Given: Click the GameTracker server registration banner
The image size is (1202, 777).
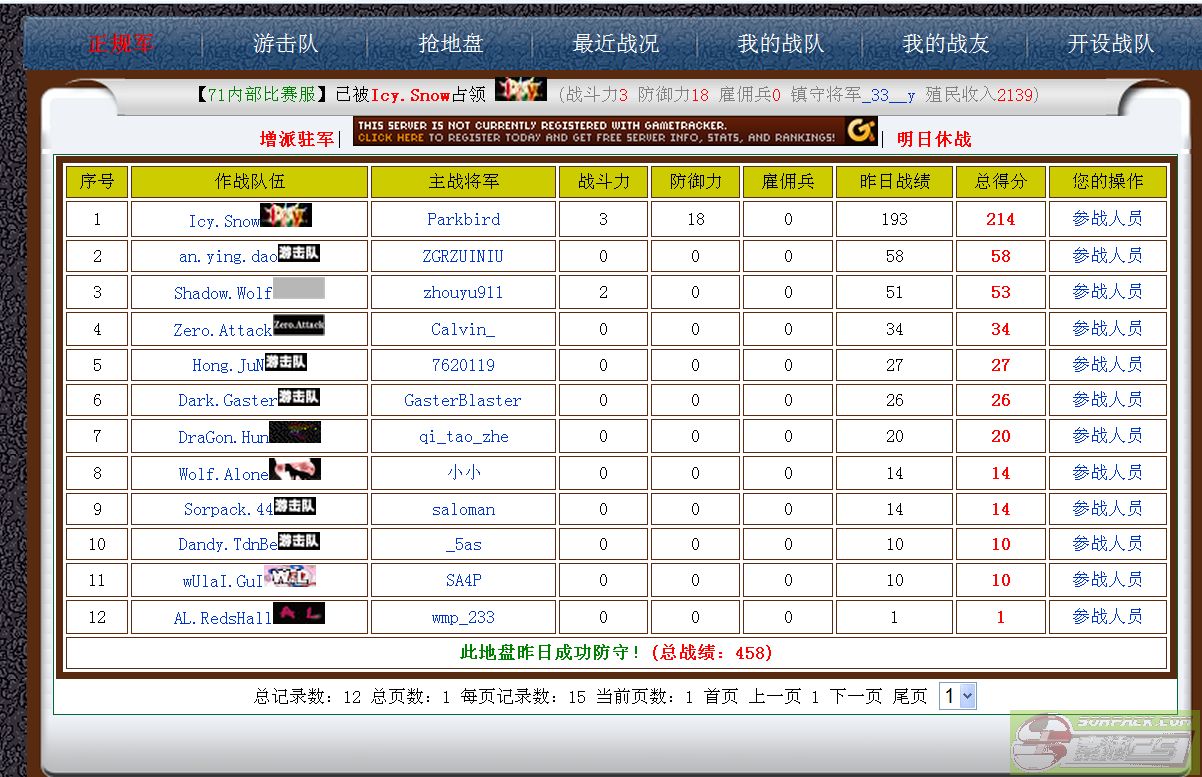Looking at the screenshot, I should click(x=615, y=132).
